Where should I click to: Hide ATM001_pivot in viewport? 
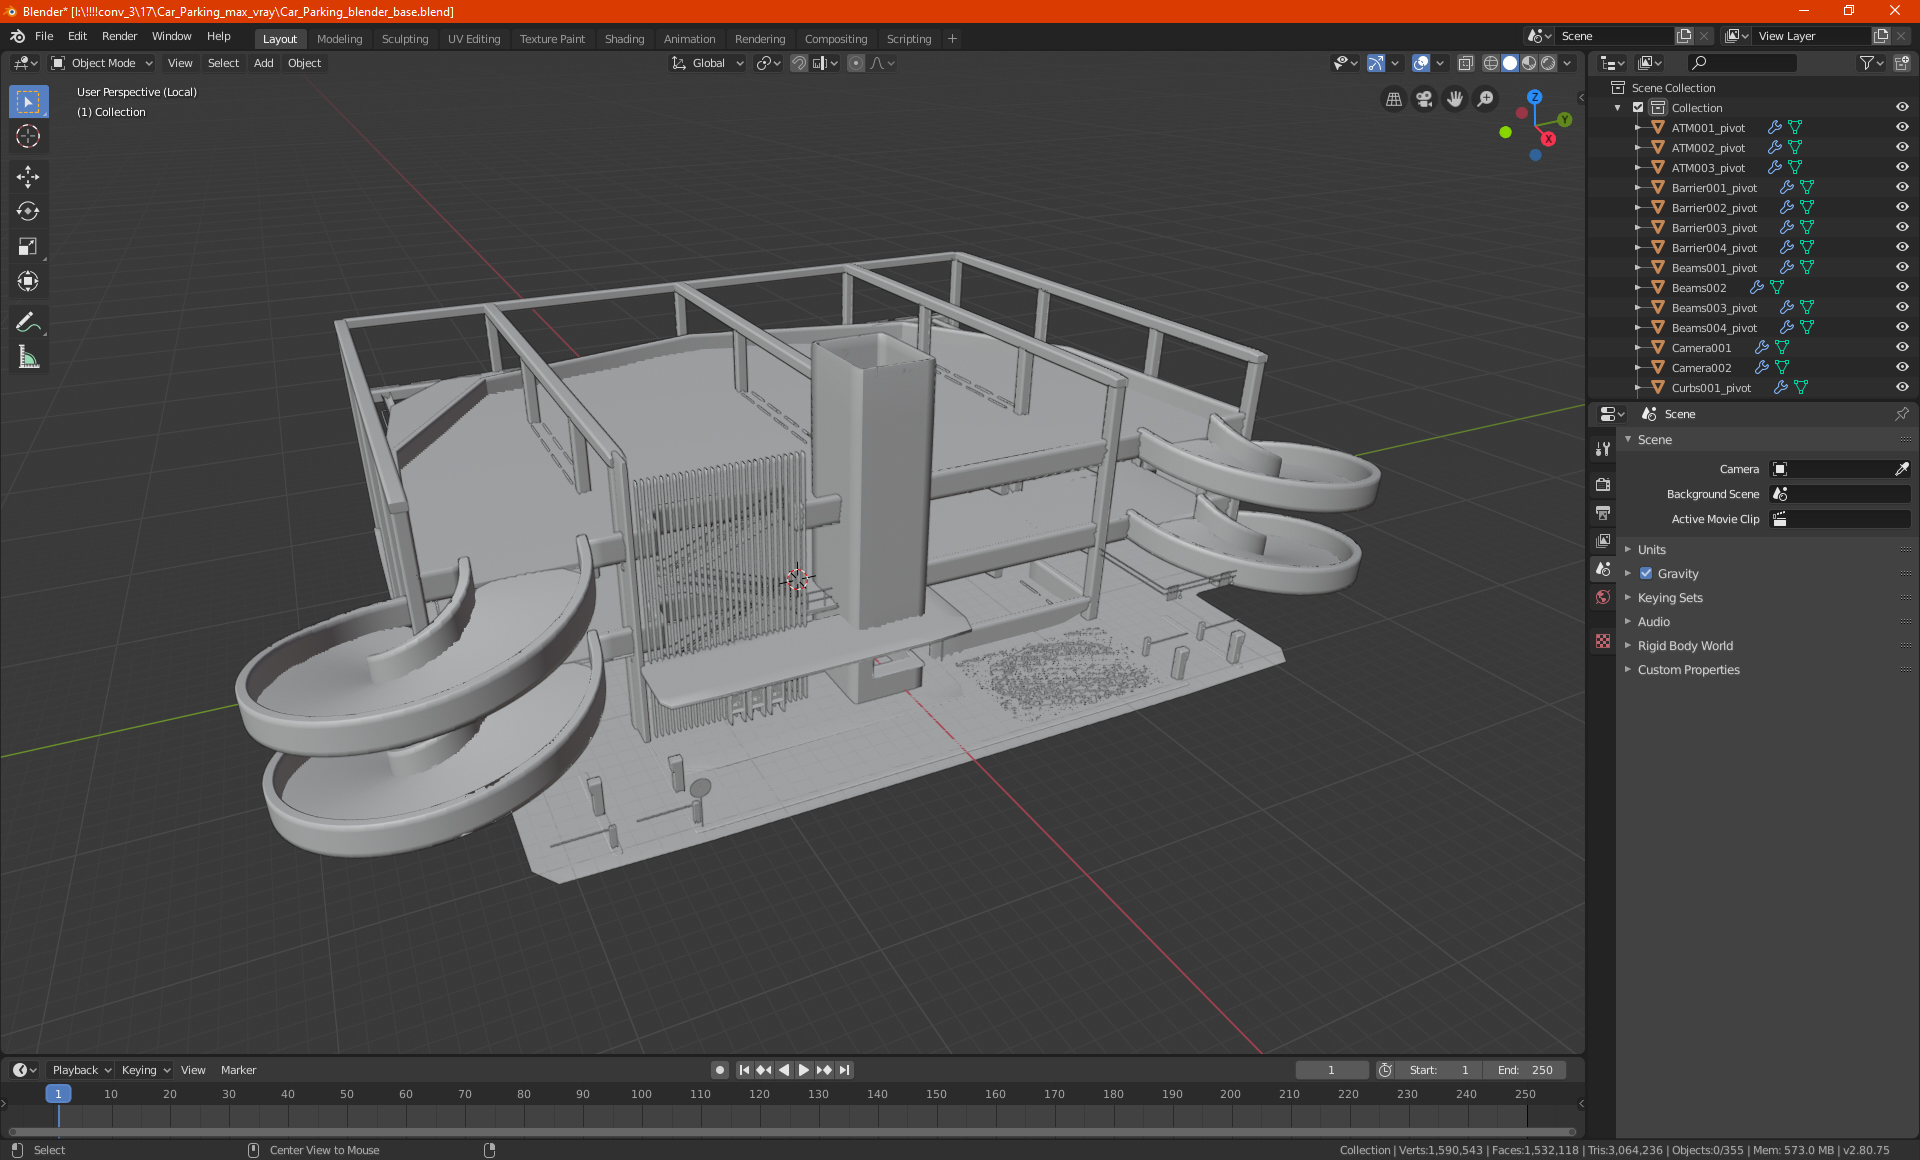click(1902, 128)
